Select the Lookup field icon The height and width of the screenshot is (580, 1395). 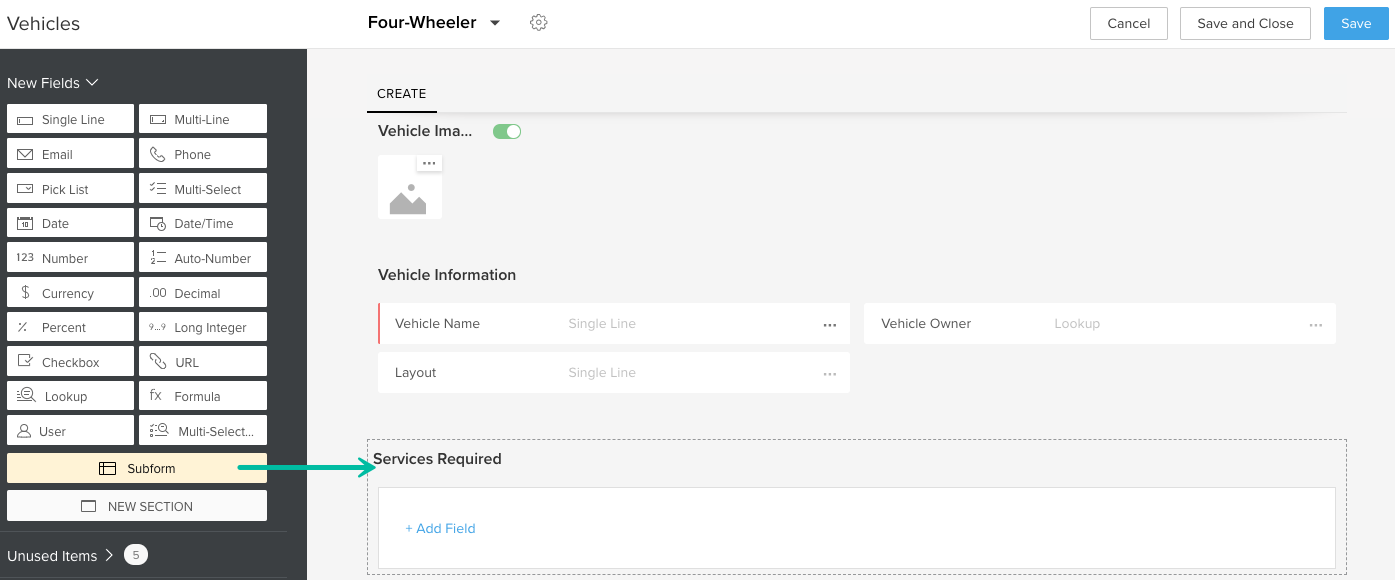point(26,396)
